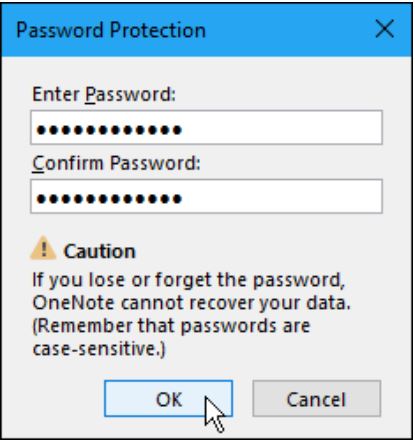The width and height of the screenshot is (415, 440).
Task: Click the "Enter Password:" label
Action: (104, 94)
